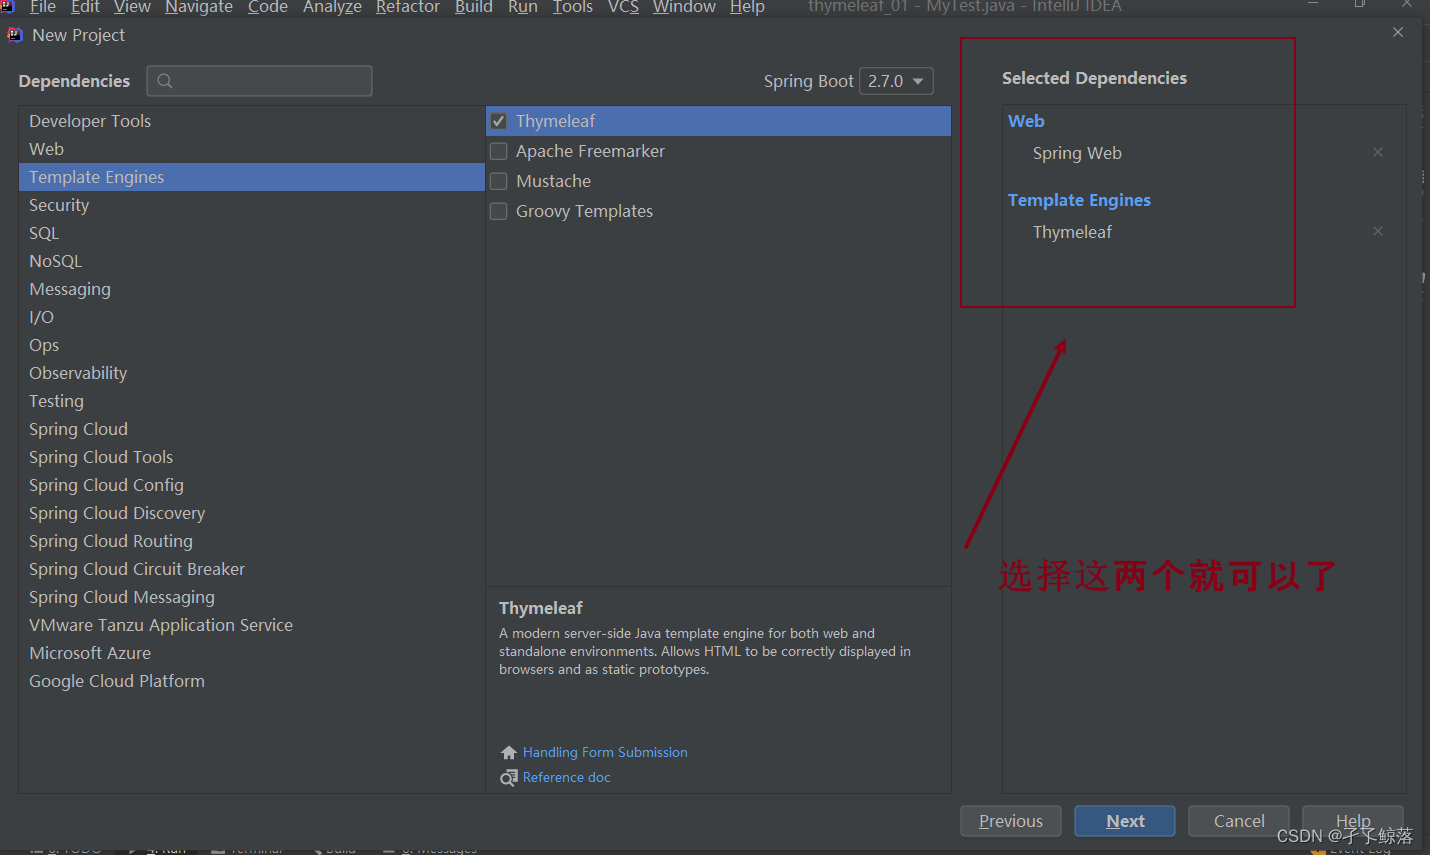Select the Google Cloud Platform category
The width and height of the screenshot is (1430, 855).
[x=251, y=681]
